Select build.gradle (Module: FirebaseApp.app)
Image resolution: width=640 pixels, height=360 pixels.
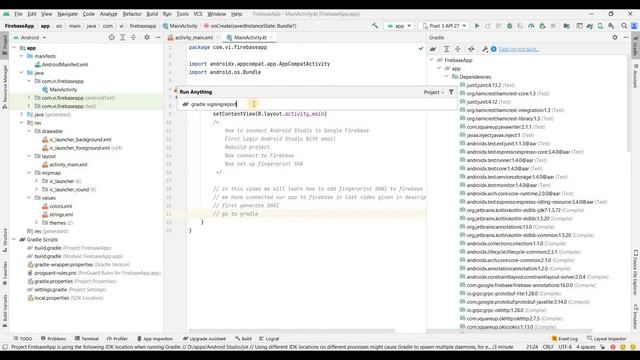pyautogui.click(x=75, y=256)
